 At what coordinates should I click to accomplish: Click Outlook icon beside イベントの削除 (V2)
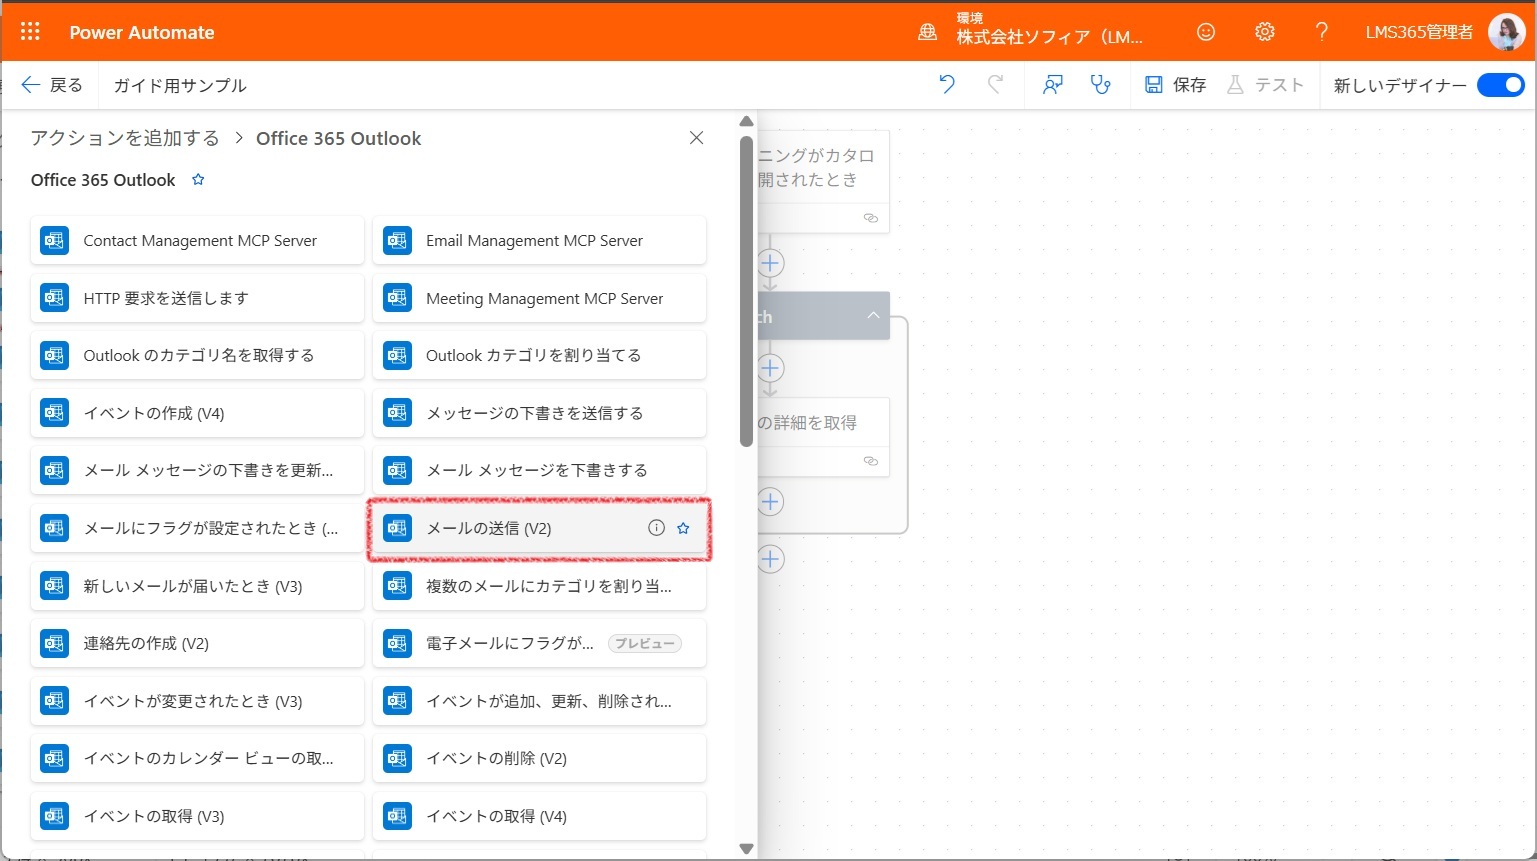point(397,758)
